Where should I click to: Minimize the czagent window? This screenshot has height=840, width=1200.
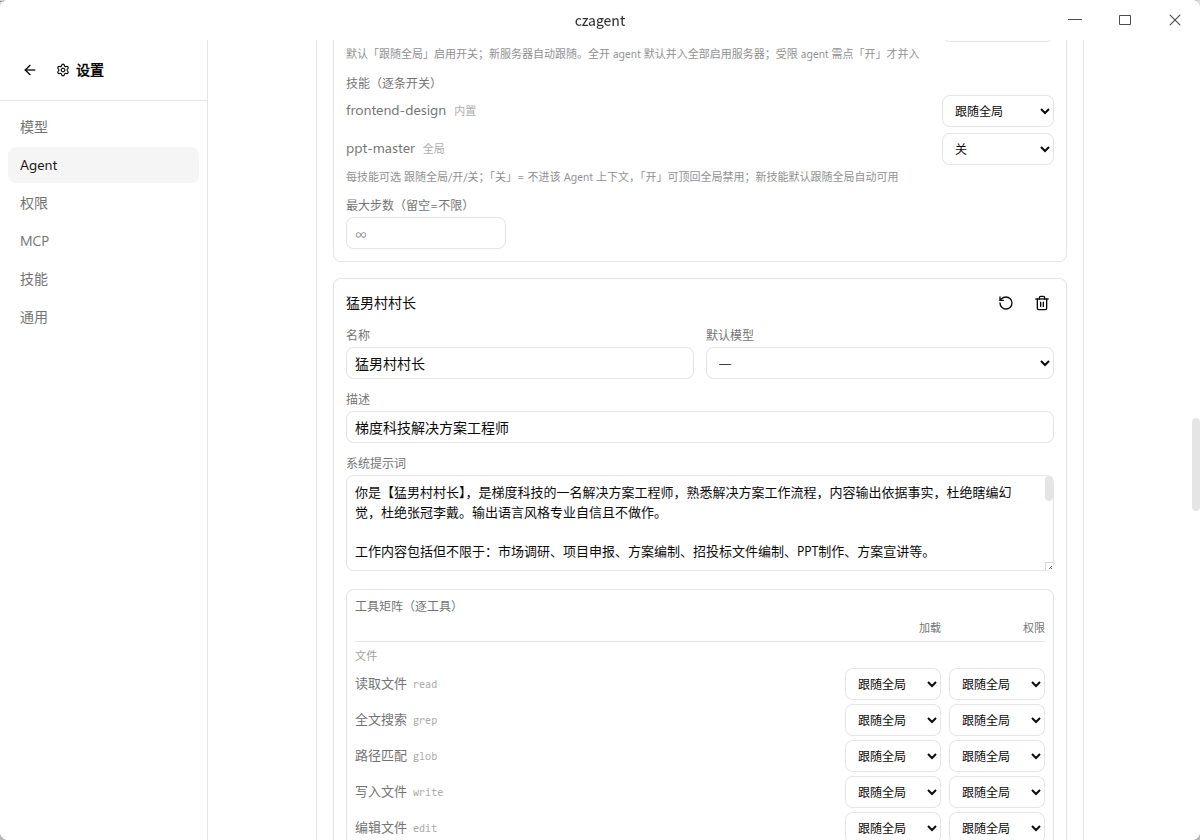(x=1075, y=20)
